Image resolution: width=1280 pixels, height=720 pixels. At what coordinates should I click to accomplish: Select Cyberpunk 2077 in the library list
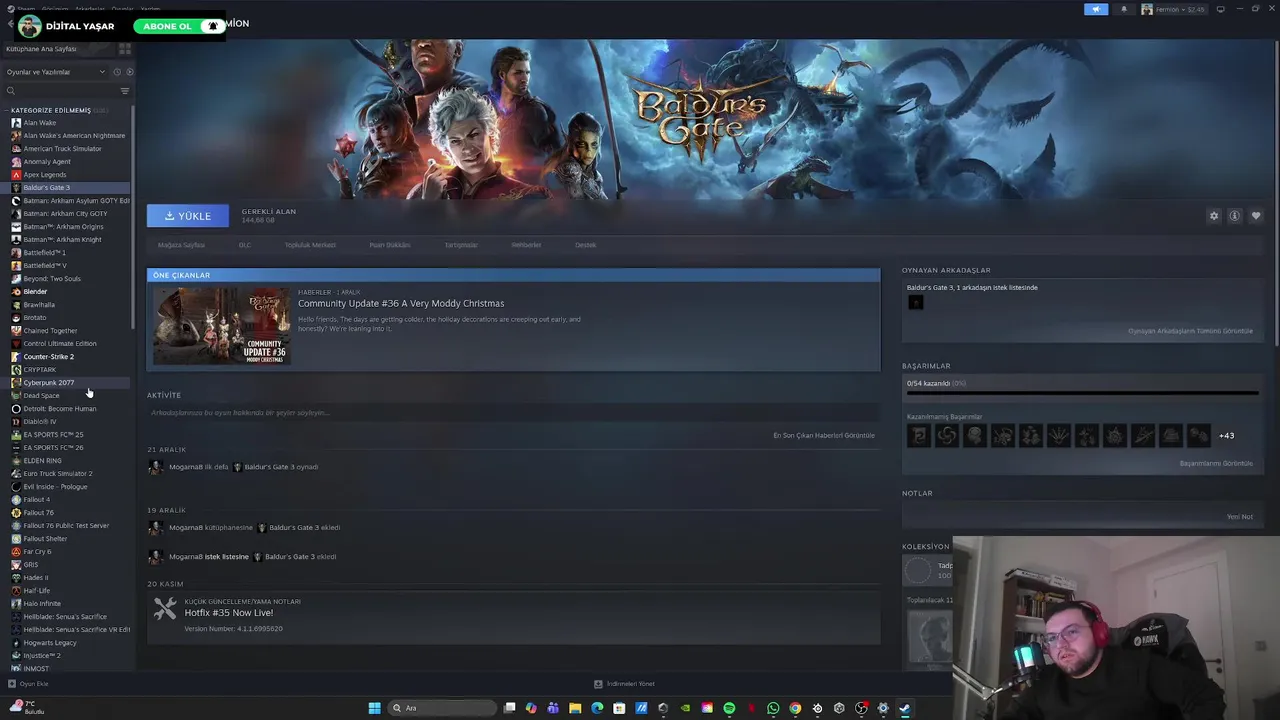tap(48, 383)
